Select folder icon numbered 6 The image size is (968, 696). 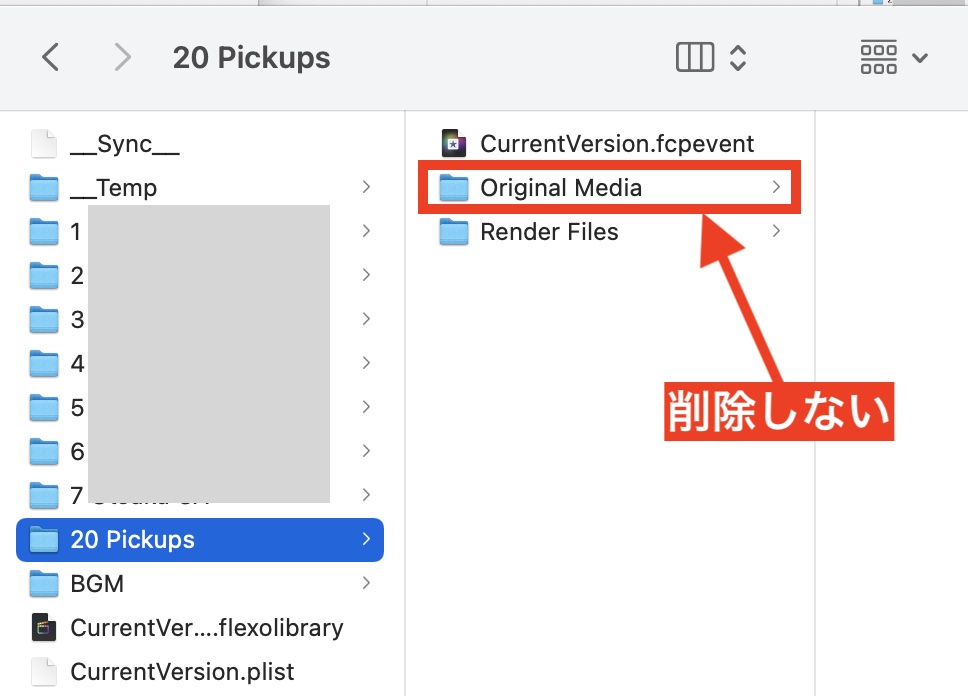click(44, 451)
